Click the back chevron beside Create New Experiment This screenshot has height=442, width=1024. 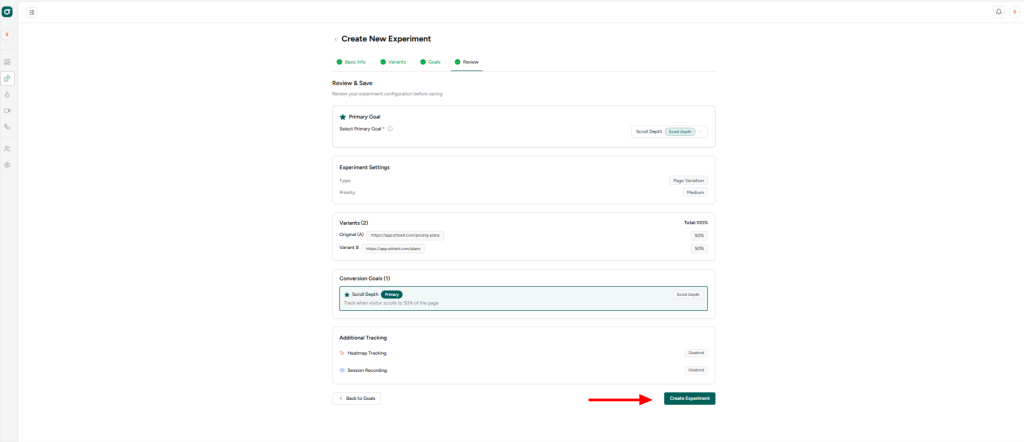(336, 39)
